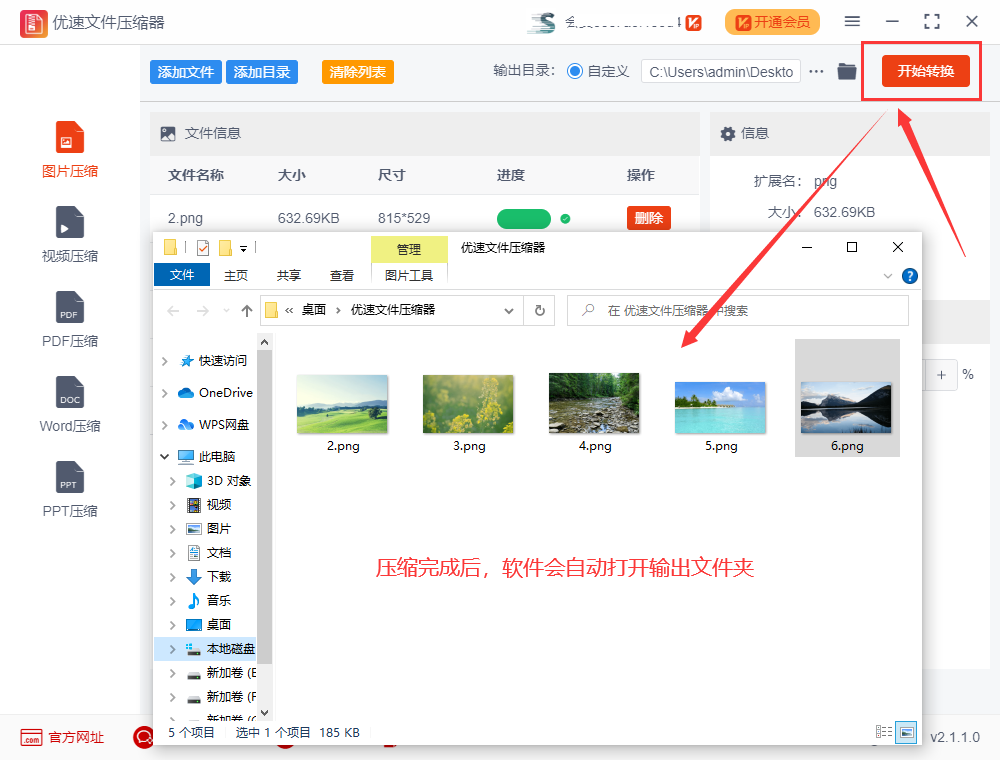Image resolution: width=1000 pixels, height=760 pixels.
Task: Open the Explorer help question mark icon
Action: [909, 276]
